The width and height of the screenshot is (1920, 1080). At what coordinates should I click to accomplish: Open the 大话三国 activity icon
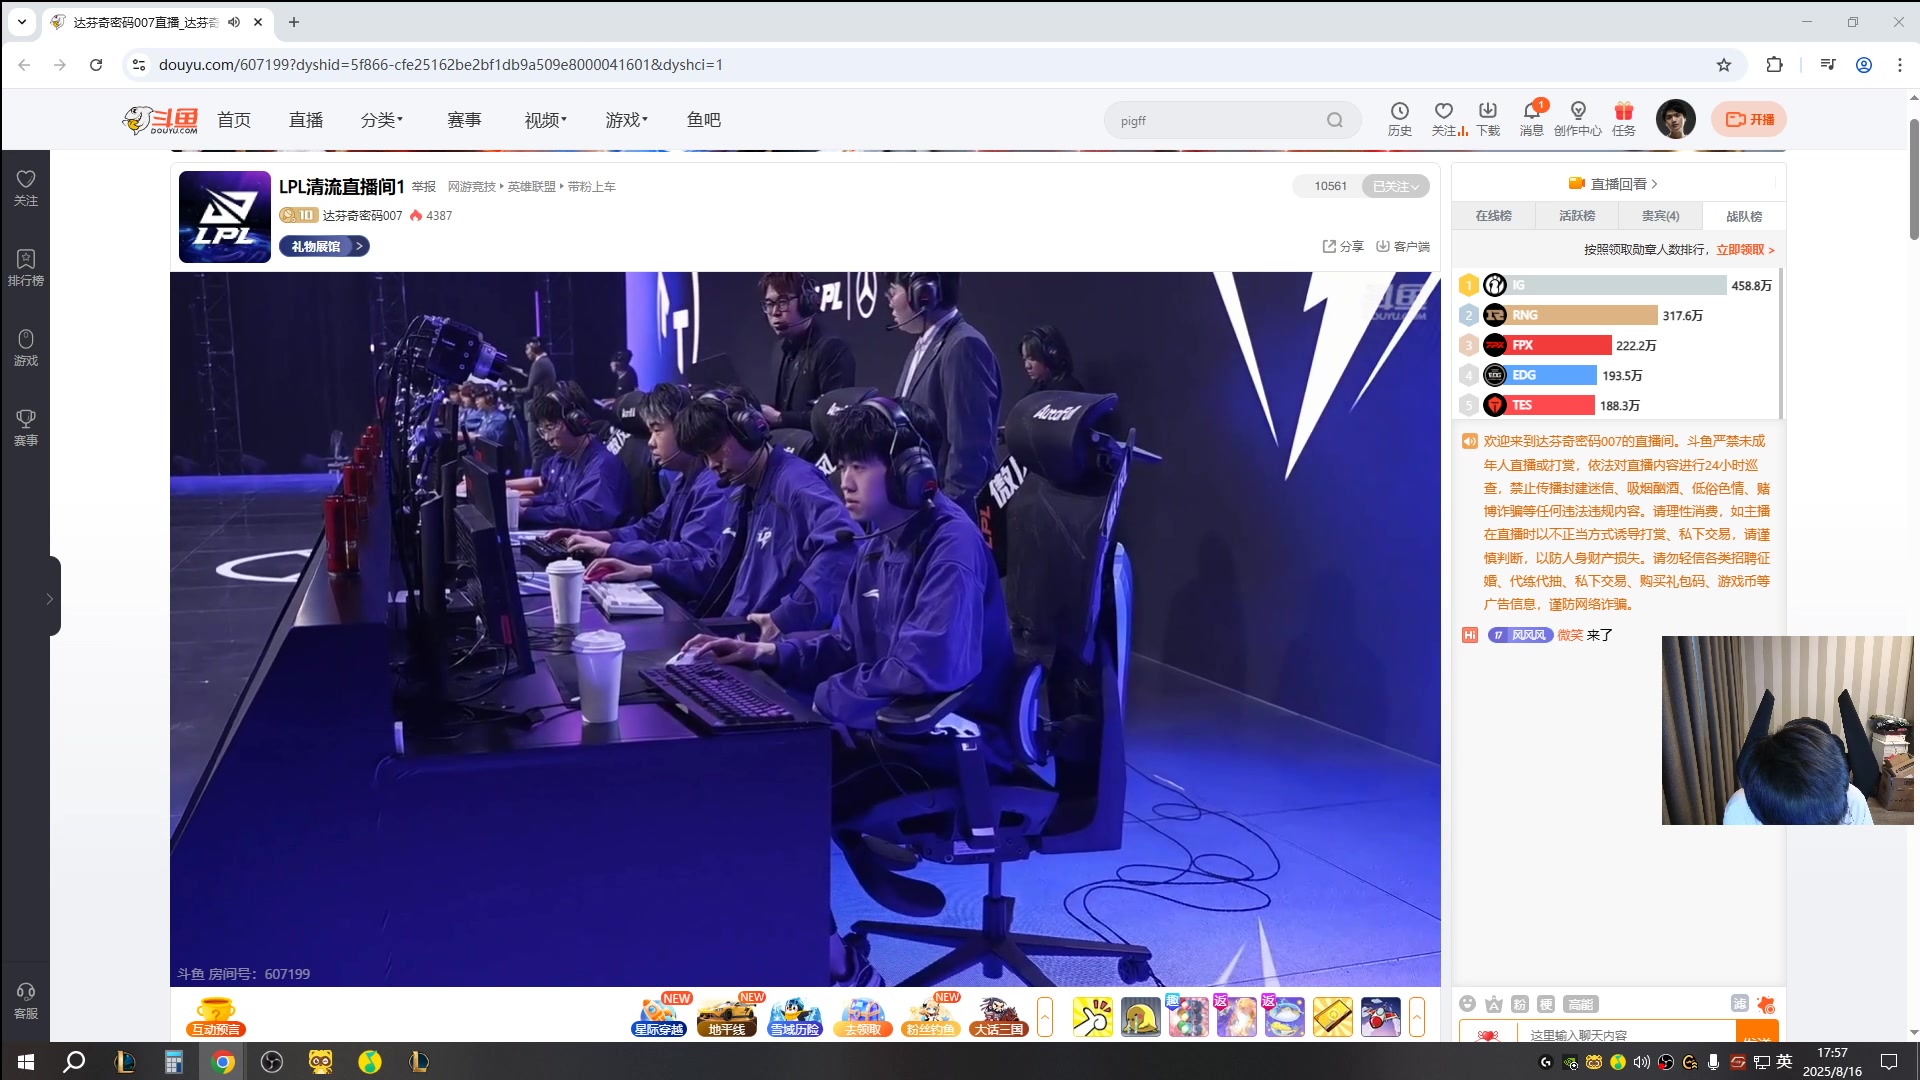click(x=998, y=1017)
